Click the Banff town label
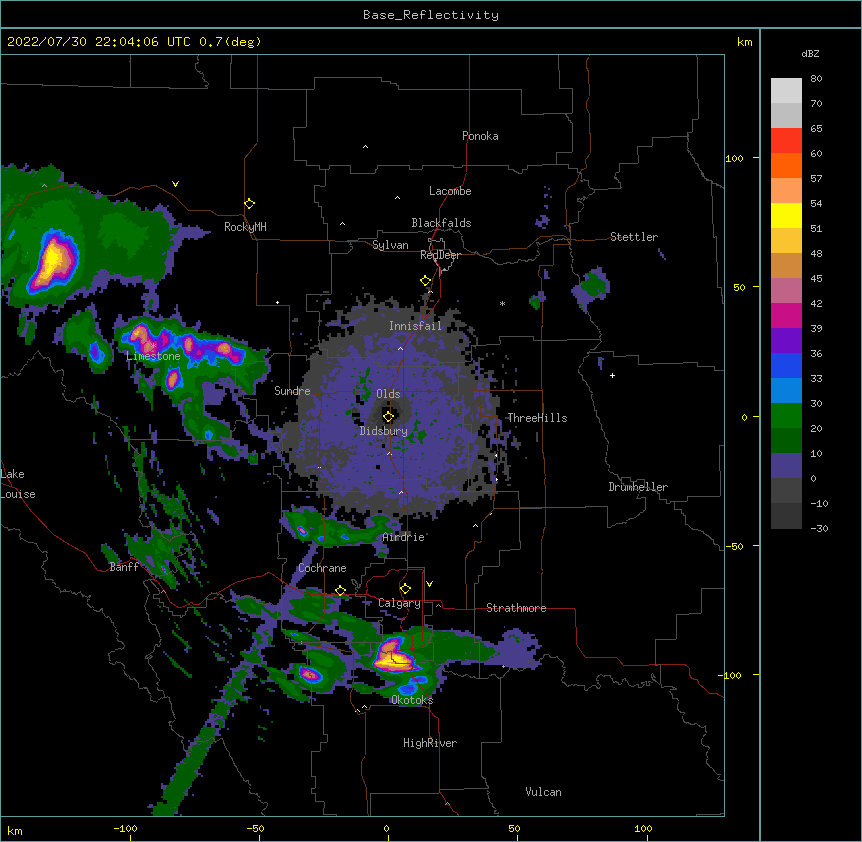The width and height of the screenshot is (862, 842). pyautogui.click(x=124, y=567)
